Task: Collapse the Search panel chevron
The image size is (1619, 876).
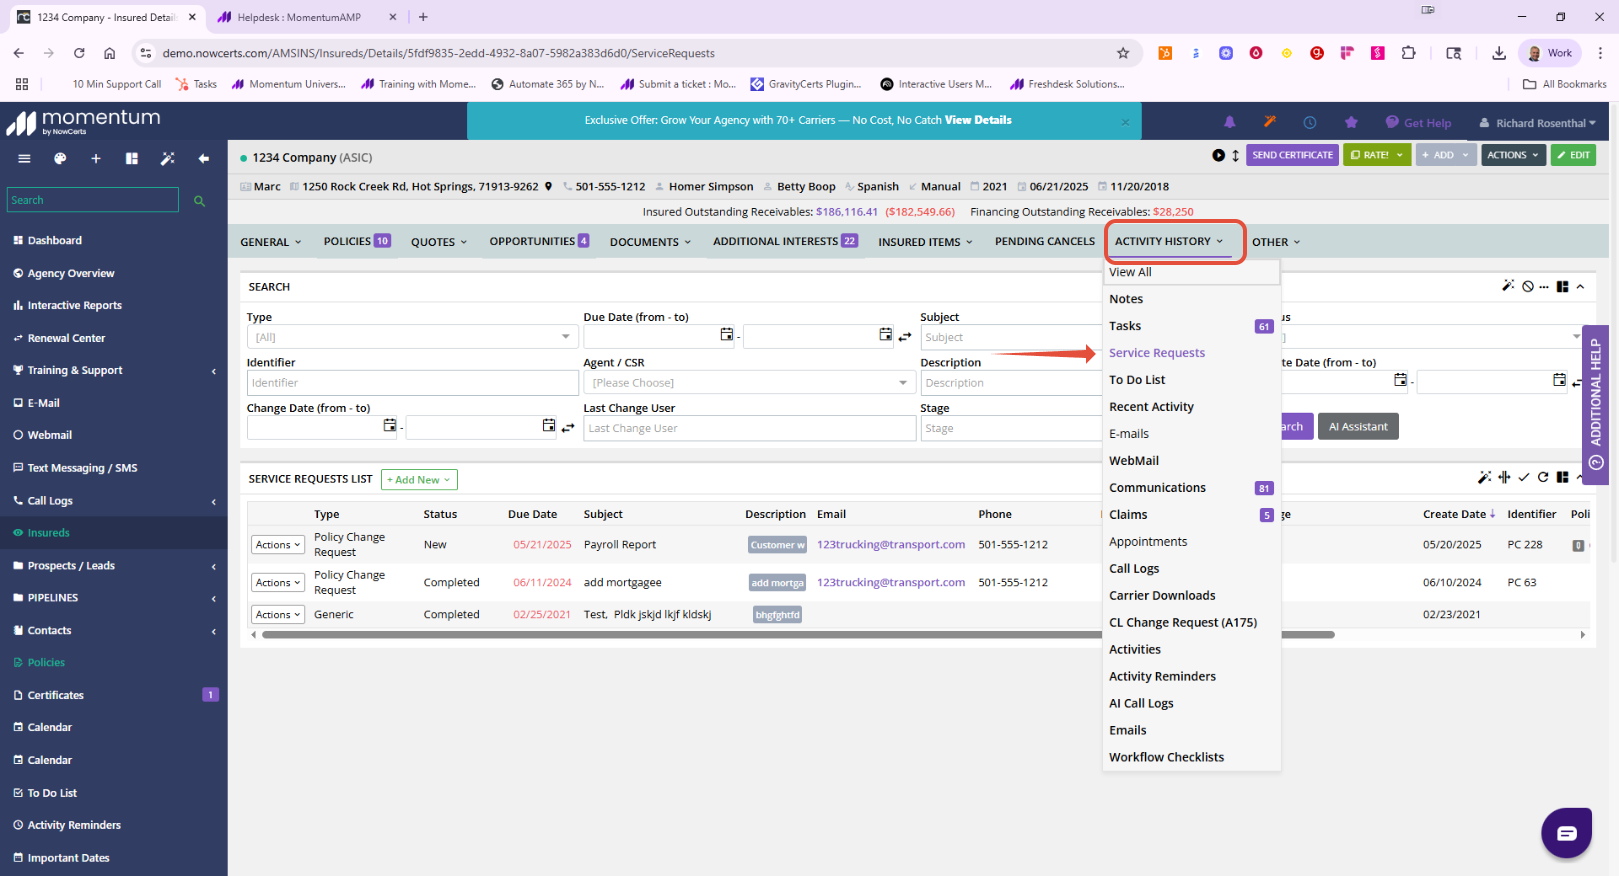Action: pos(1580,287)
